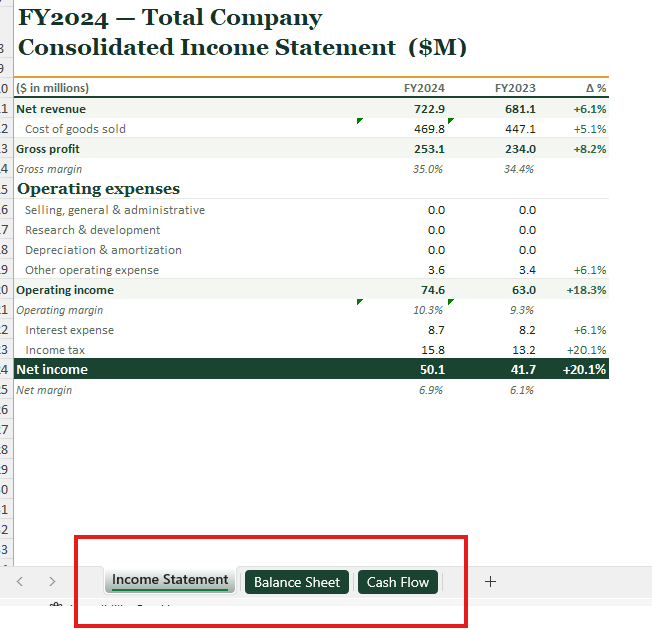
Task: Select the Income Statement sheet tab
Action: [x=170, y=580]
